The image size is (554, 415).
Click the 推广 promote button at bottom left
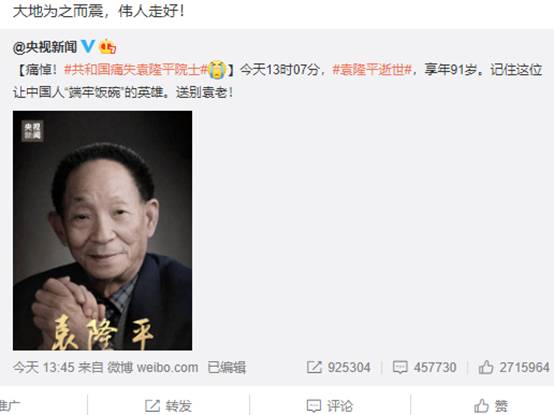pos(10,406)
